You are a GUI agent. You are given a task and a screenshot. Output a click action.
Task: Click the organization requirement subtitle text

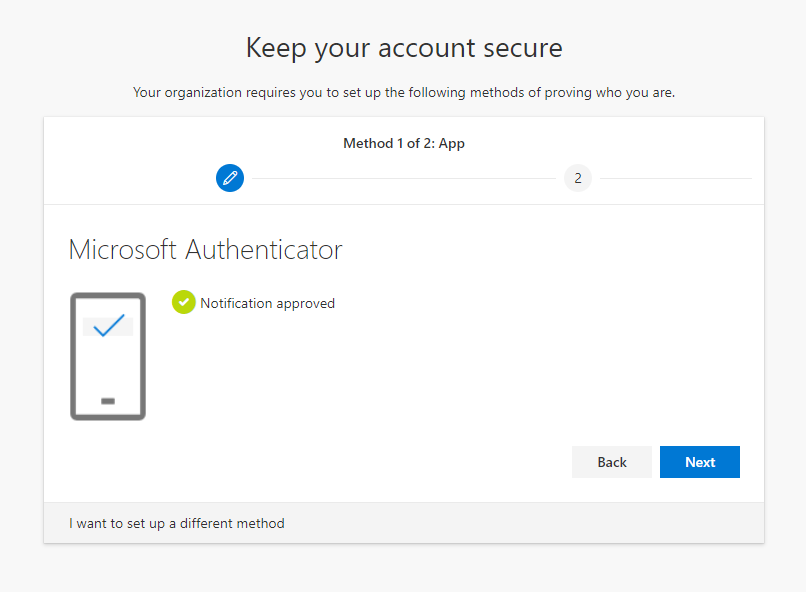coord(404,92)
